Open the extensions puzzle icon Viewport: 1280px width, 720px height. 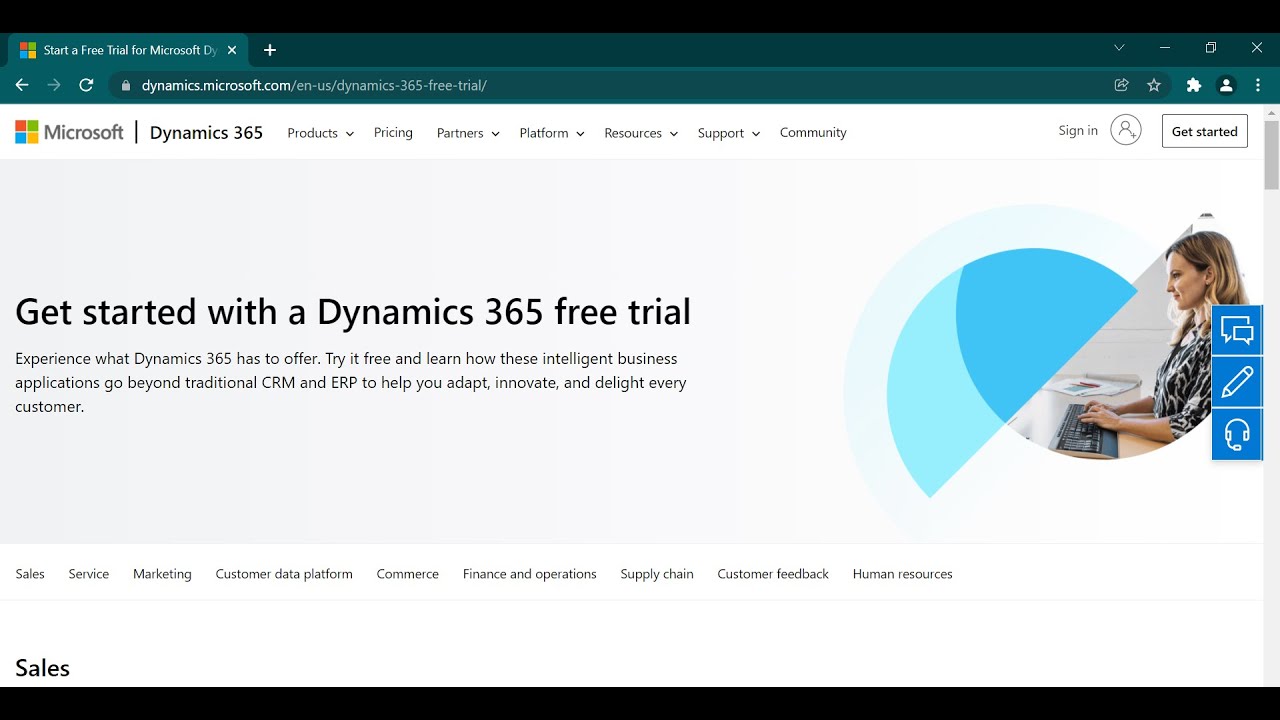[x=1194, y=85]
